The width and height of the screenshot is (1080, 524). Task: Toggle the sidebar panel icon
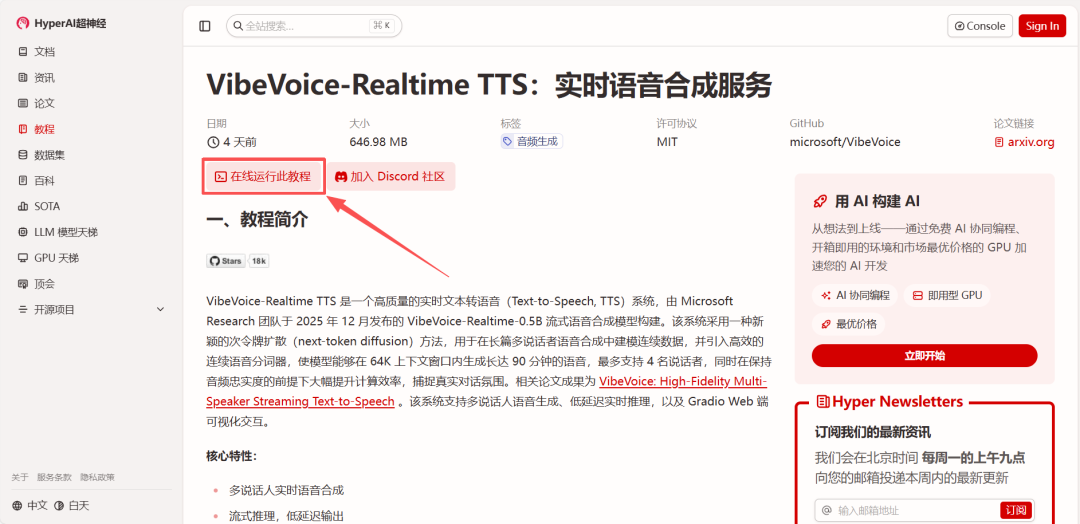[x=205, y=26]
